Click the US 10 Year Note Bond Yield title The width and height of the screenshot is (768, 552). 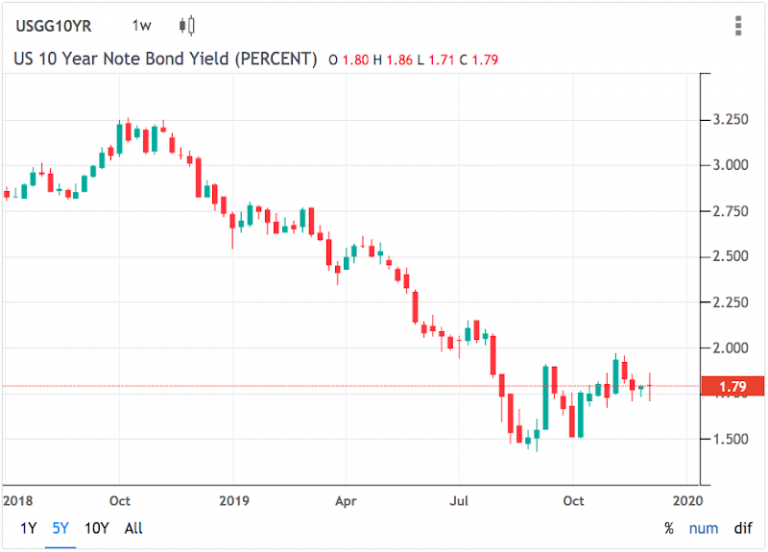click(165, 59)
